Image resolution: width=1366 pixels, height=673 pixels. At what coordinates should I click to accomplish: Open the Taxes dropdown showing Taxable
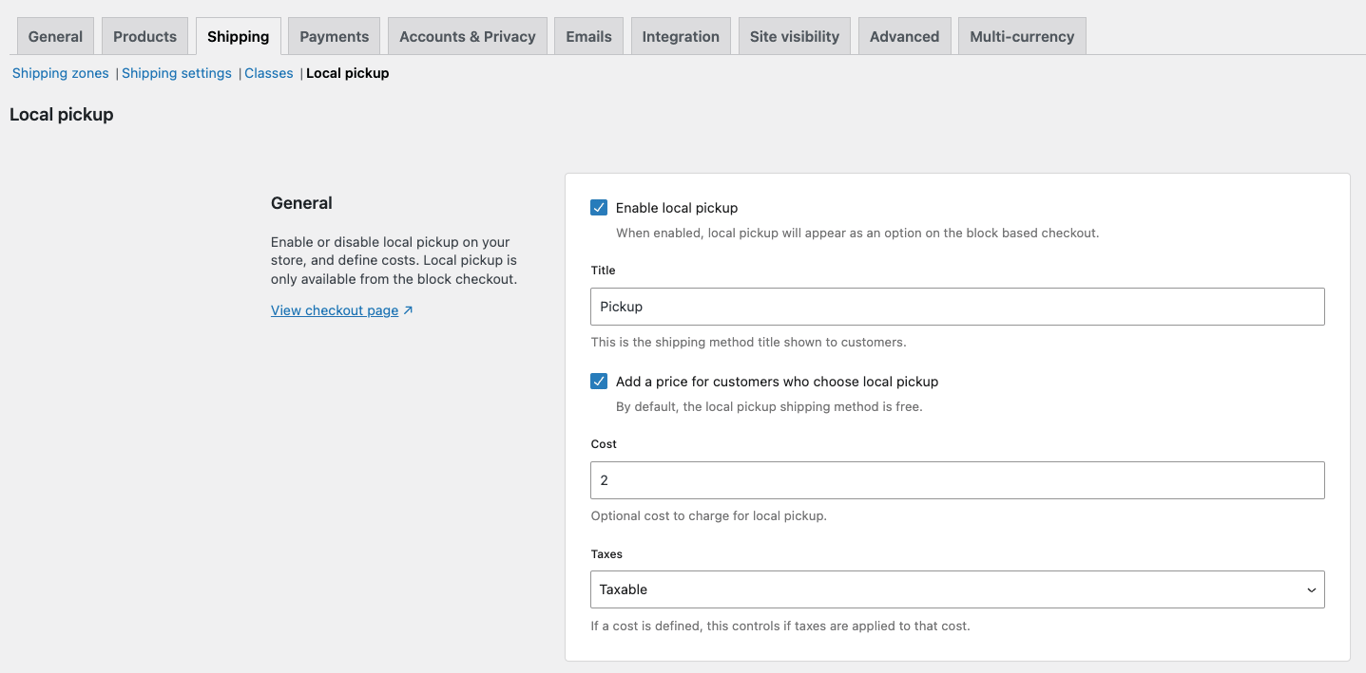(x=957, y=589)
